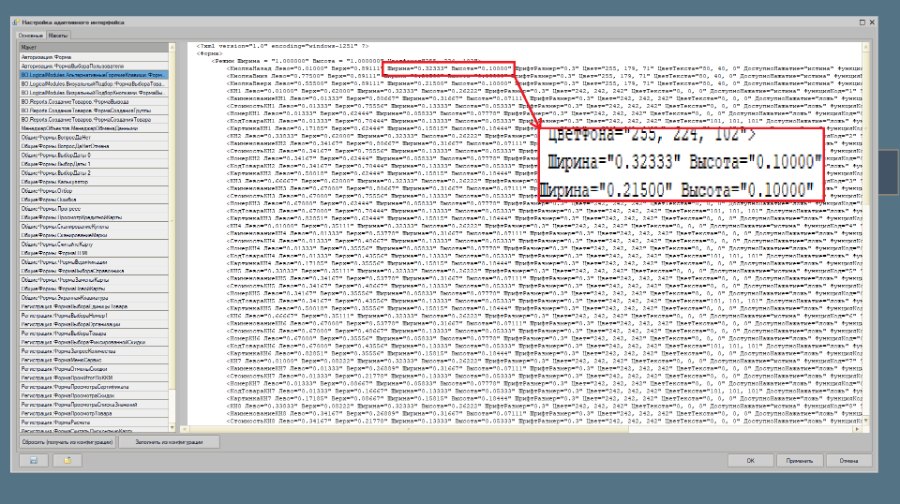900x504 pixels.
Task: Maximize the Настройка адаптивного интерфейса window
Action: pos(862,22)
